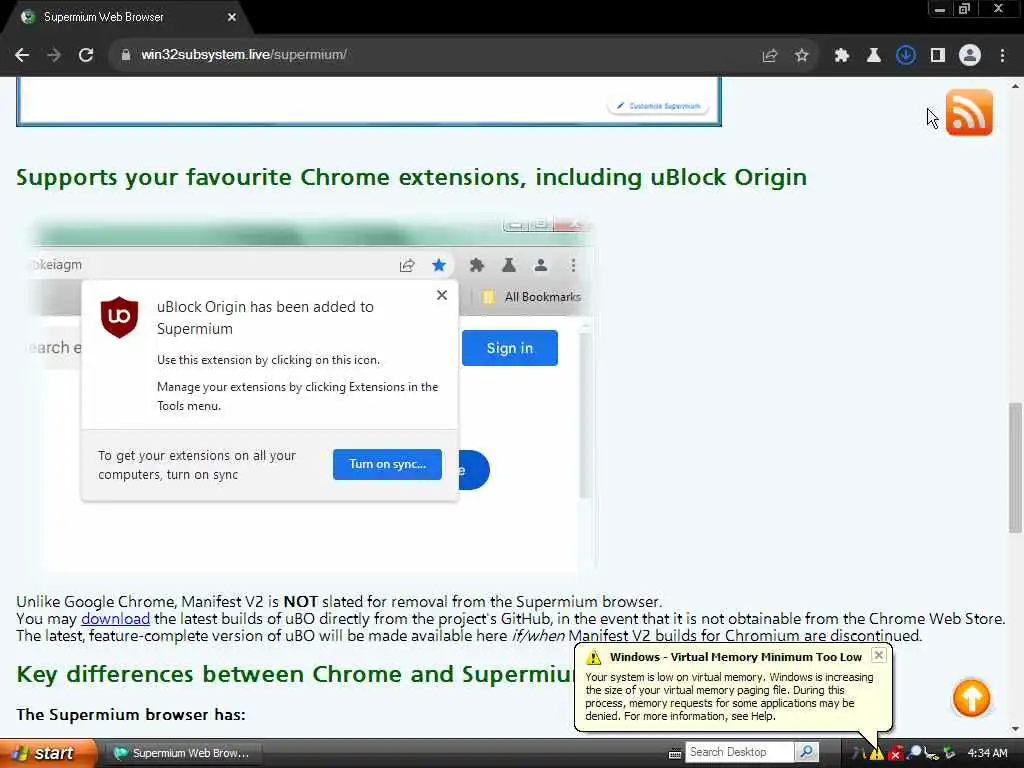Click the scrollbar down arrow
Image resolution: width=1024 pixels, height=768 pixels.
tap(1016, 729)
